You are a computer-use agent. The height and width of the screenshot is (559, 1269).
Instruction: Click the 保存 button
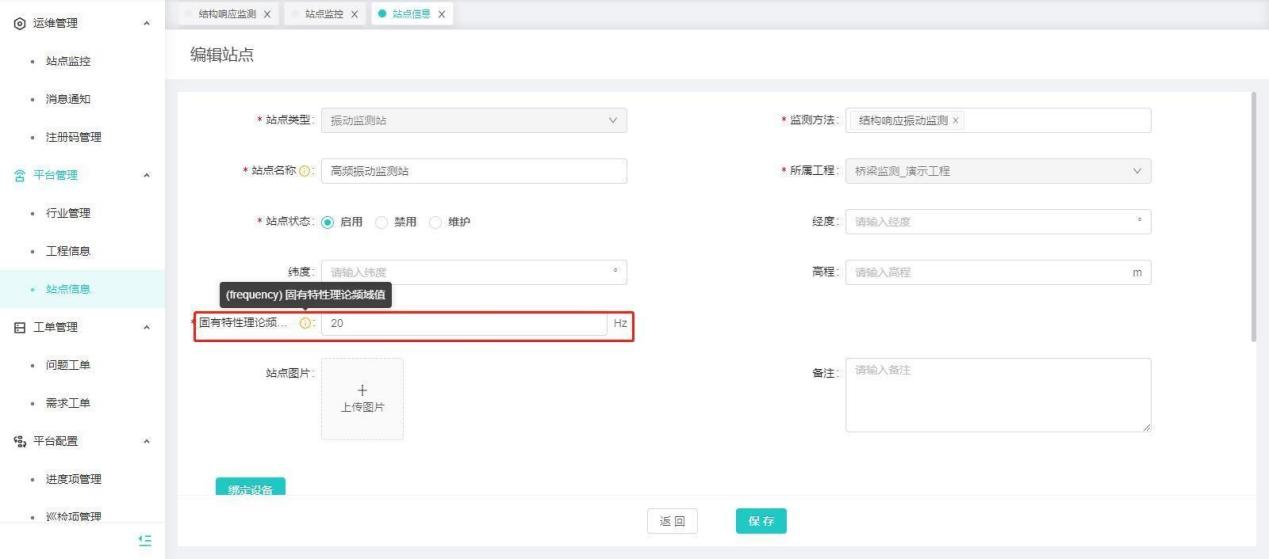click(761, 521)
